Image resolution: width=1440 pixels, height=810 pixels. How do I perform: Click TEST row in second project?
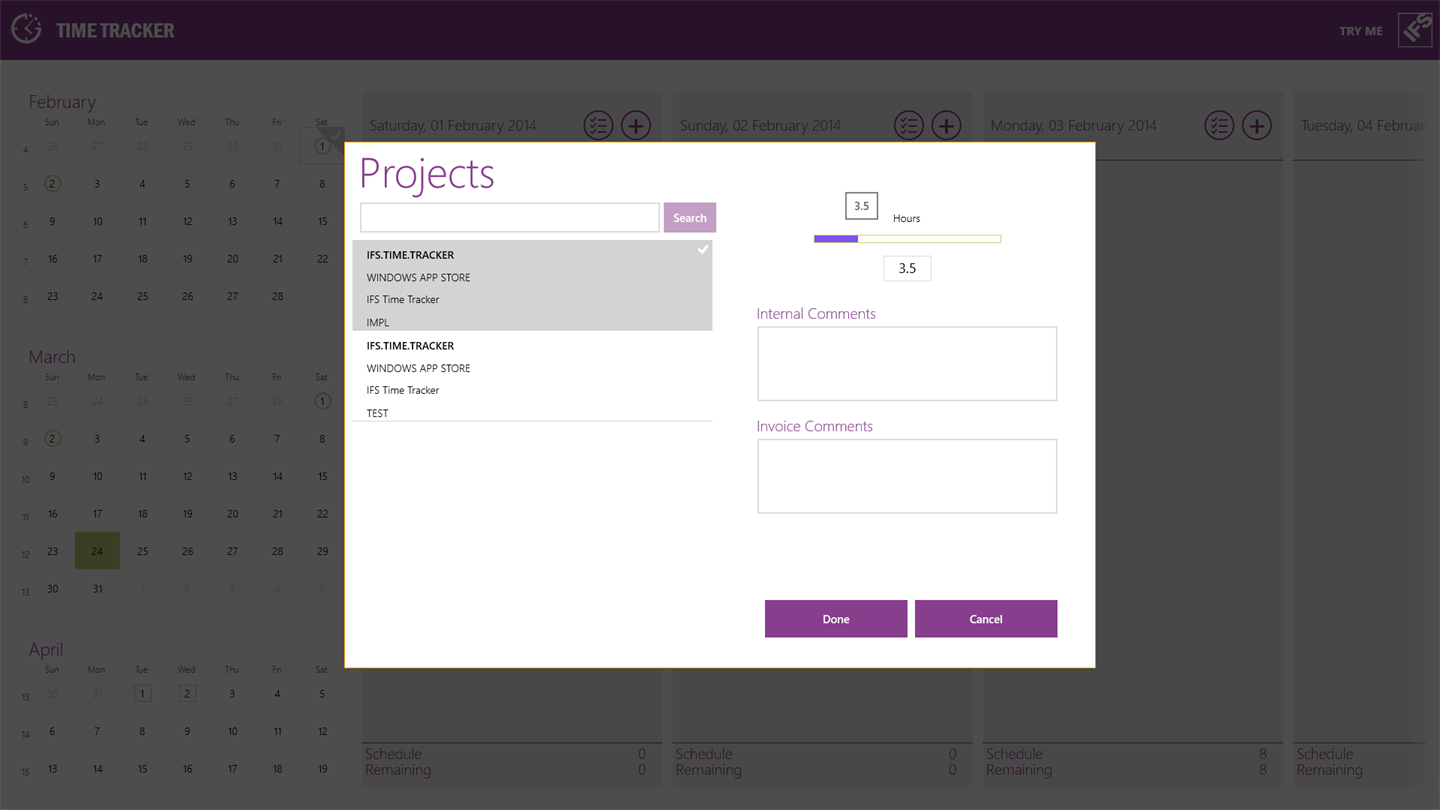click(378, 413)
